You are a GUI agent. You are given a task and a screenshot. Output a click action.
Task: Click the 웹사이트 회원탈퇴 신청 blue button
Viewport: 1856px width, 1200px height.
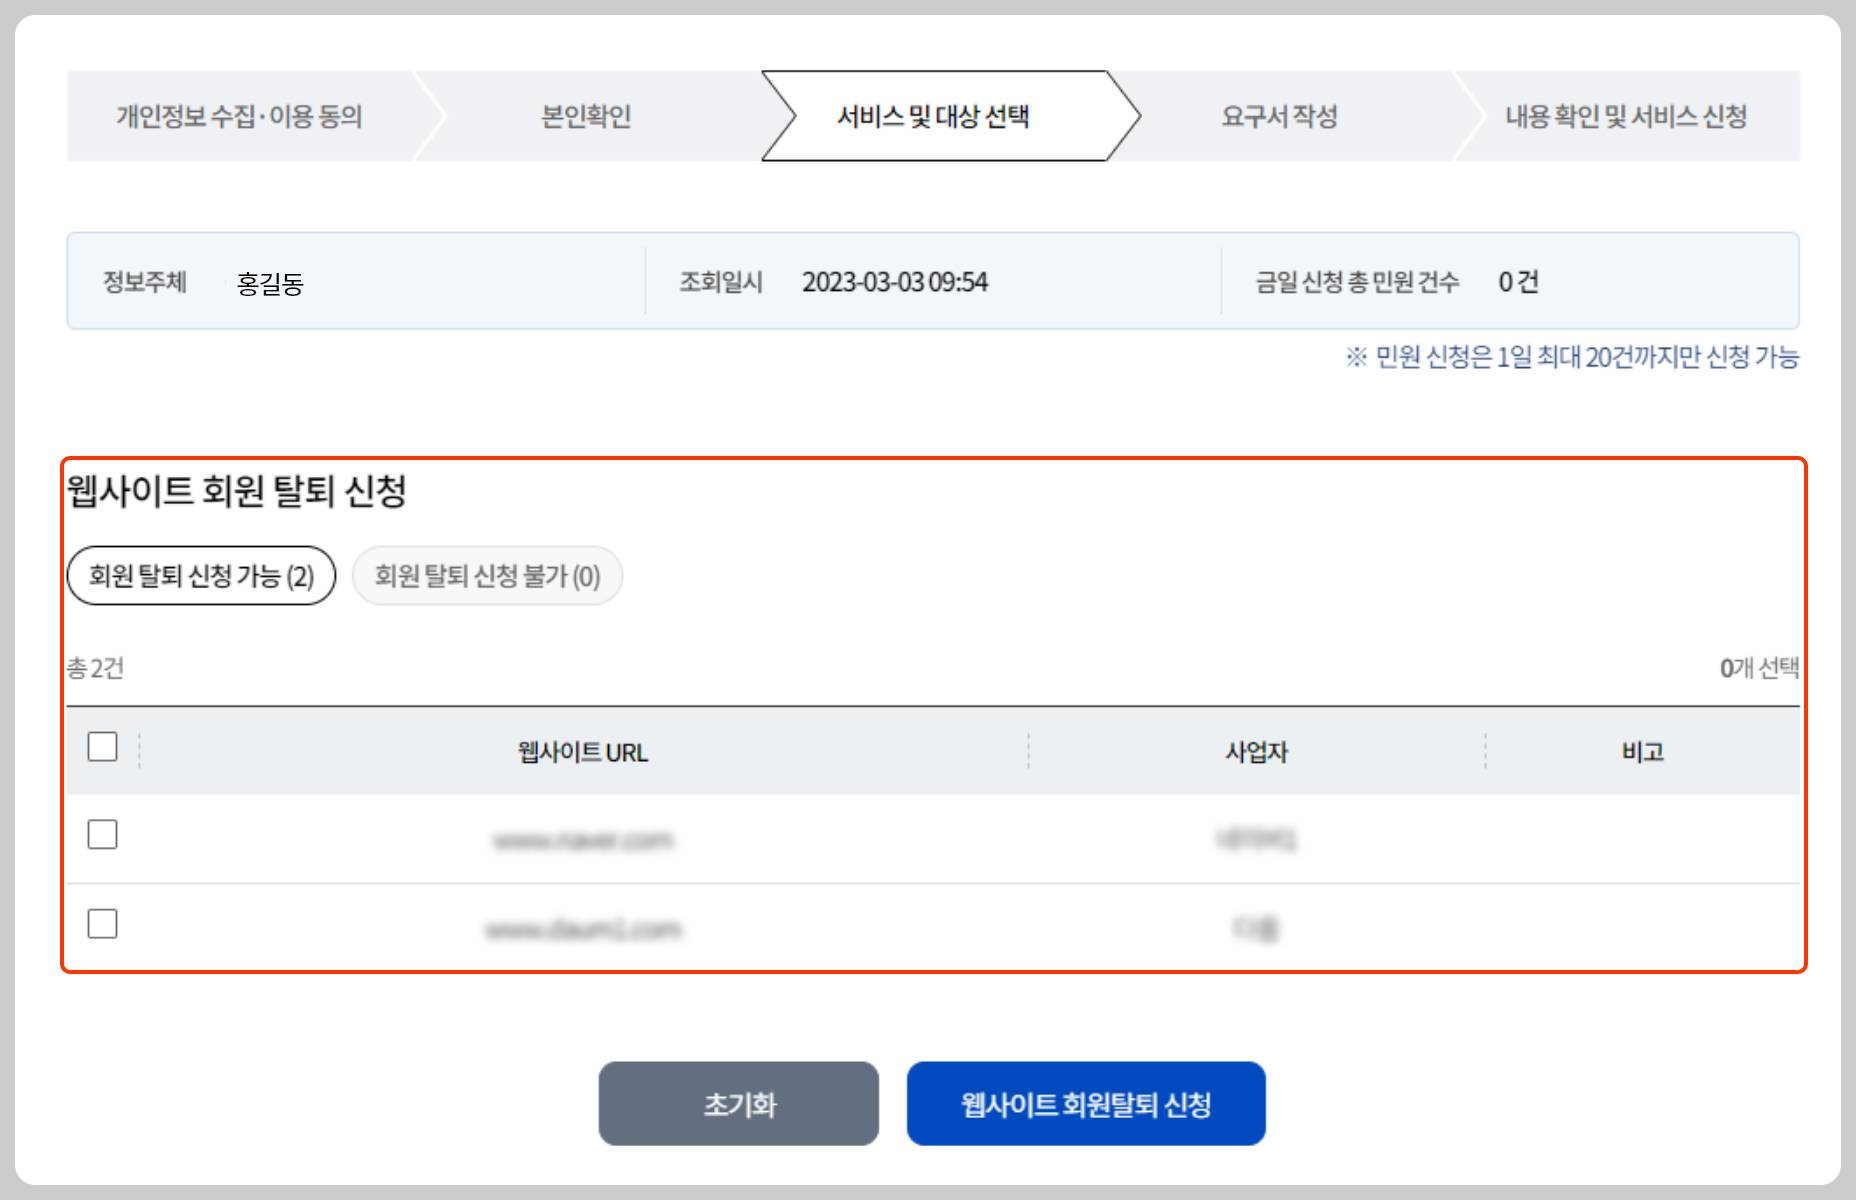(x=1085, y=1103)
